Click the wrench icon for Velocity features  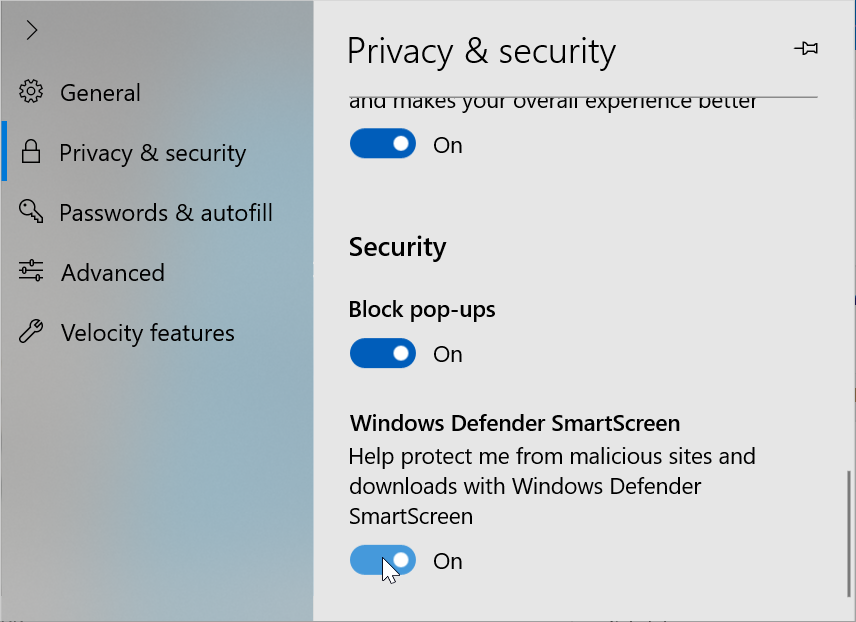point(31,332)
